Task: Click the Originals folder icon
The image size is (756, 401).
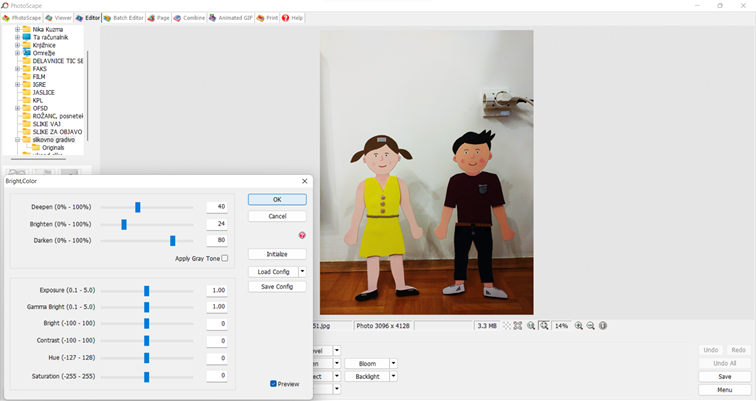Action: pos(36,147)
